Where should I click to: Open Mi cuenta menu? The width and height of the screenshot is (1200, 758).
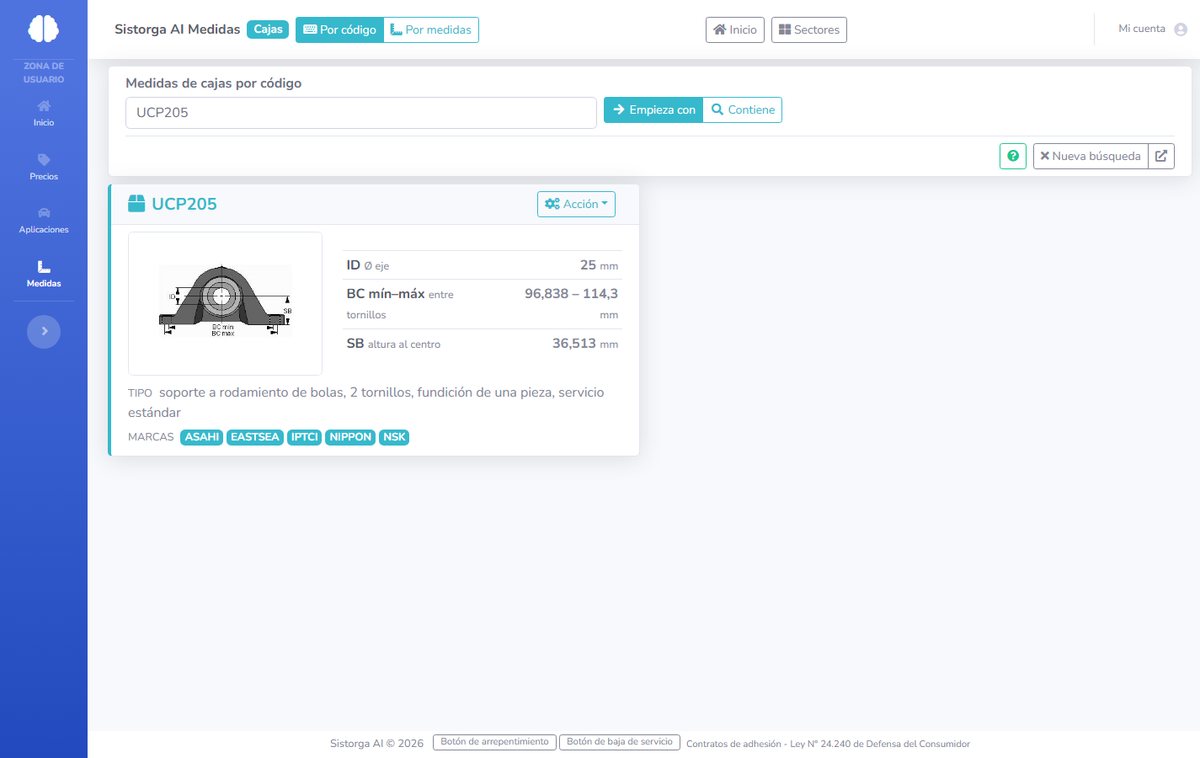1142,29
